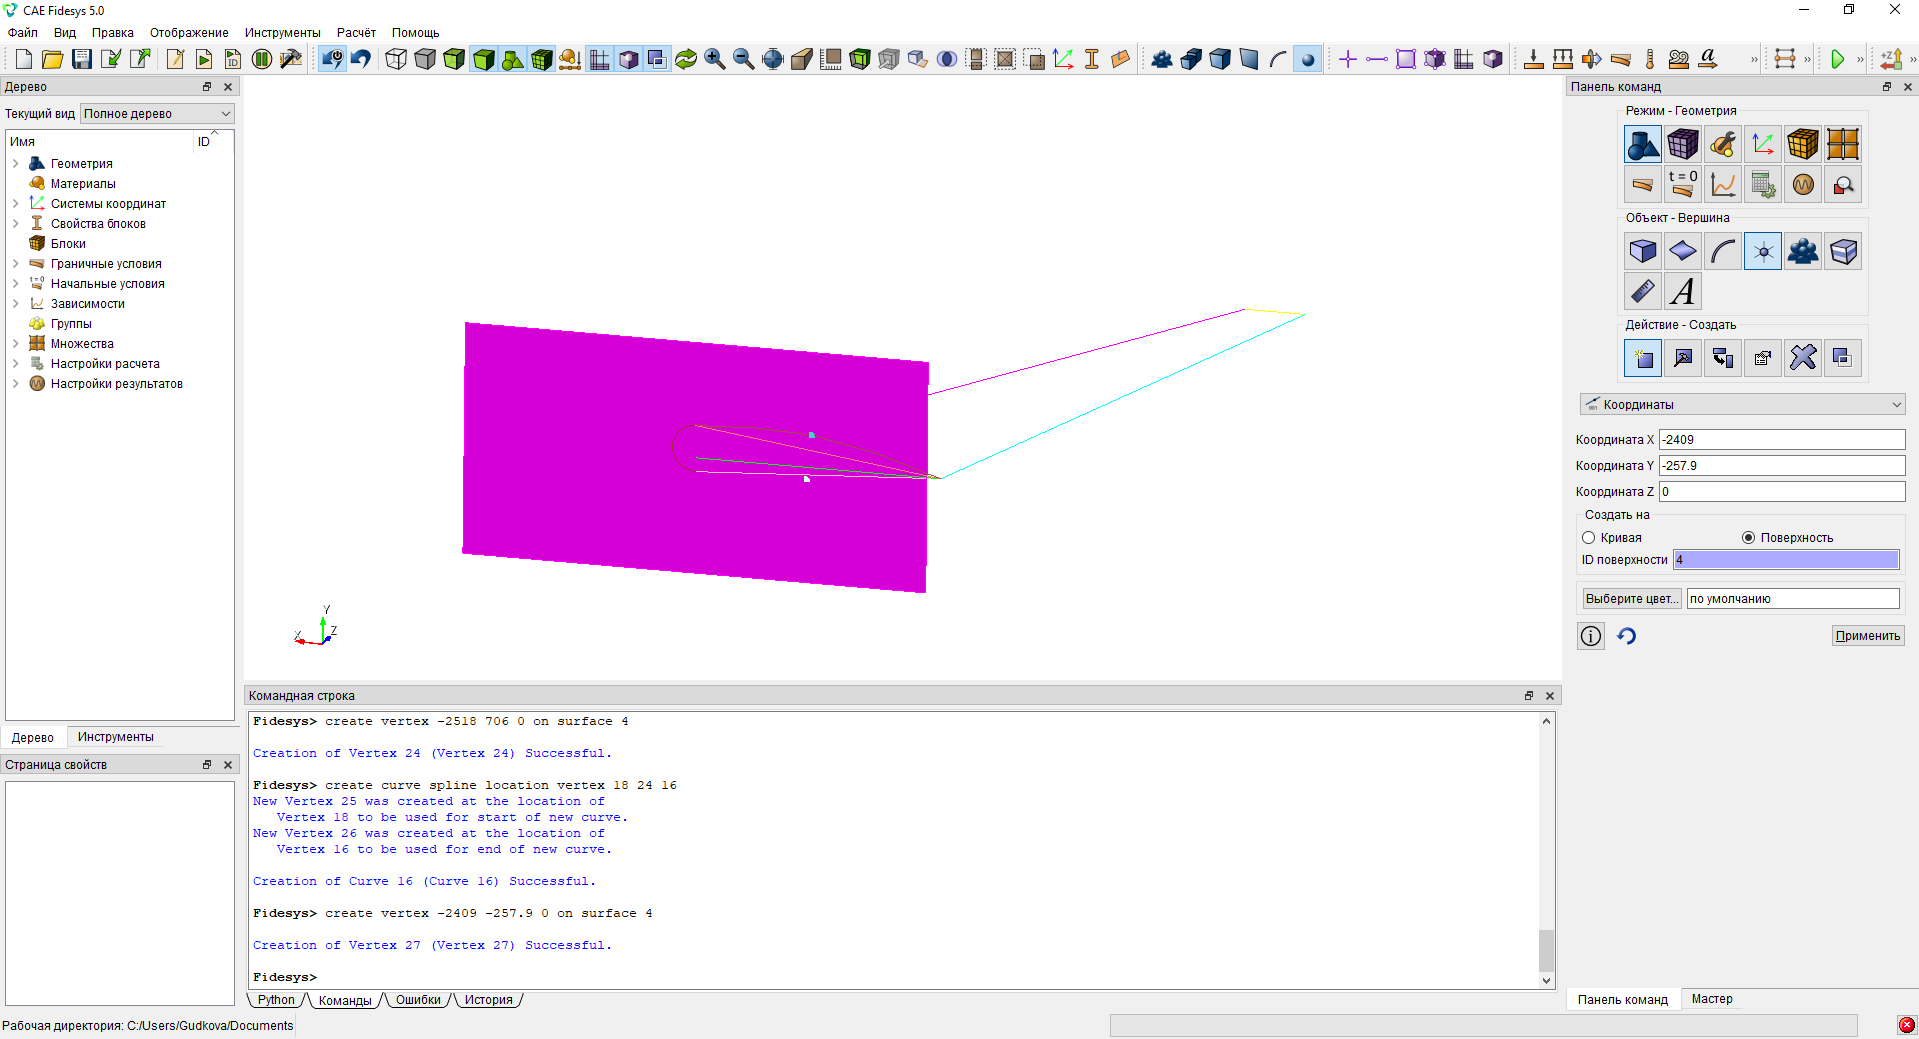This screenshot has width=1919, height=1039.
Task: Expand the Начальные условия tree node
Action: (x=16, y=284)
